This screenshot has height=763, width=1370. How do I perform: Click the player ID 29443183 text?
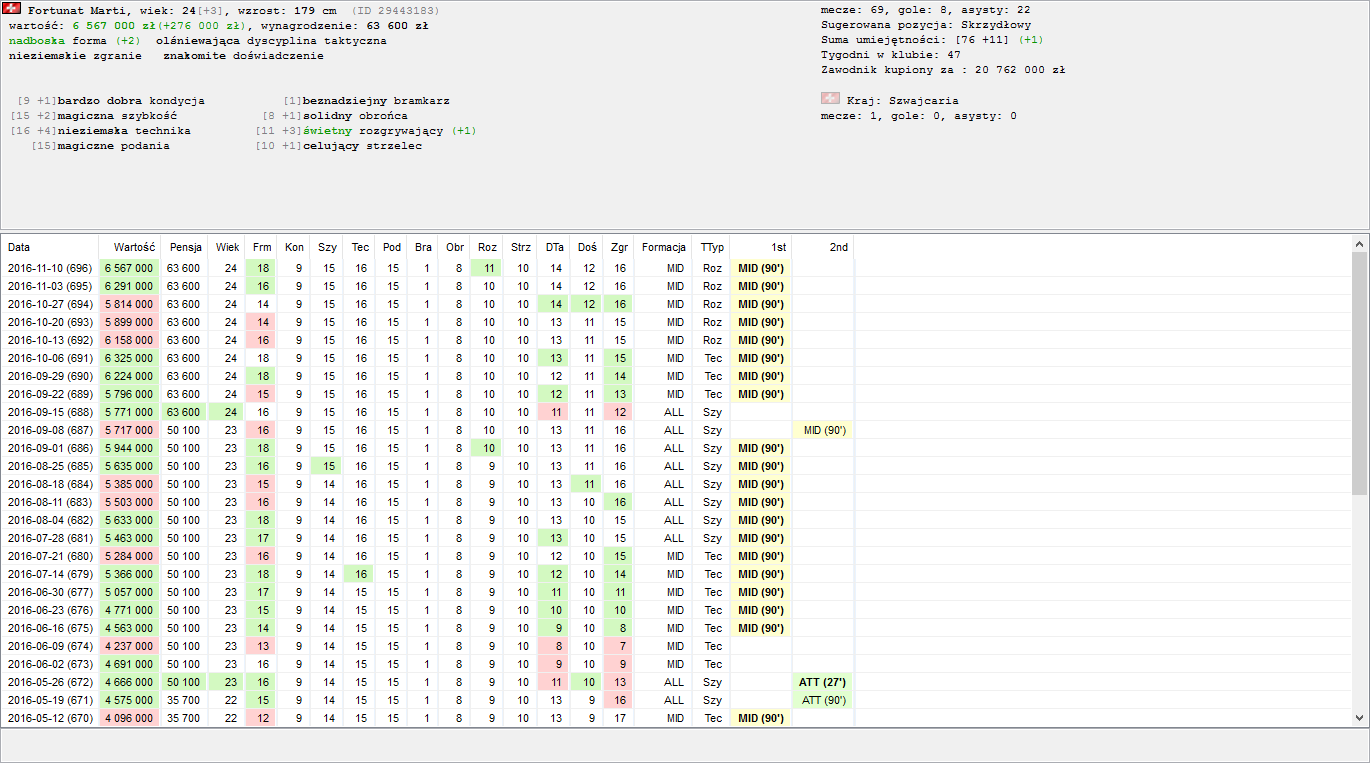pos(394,10)
